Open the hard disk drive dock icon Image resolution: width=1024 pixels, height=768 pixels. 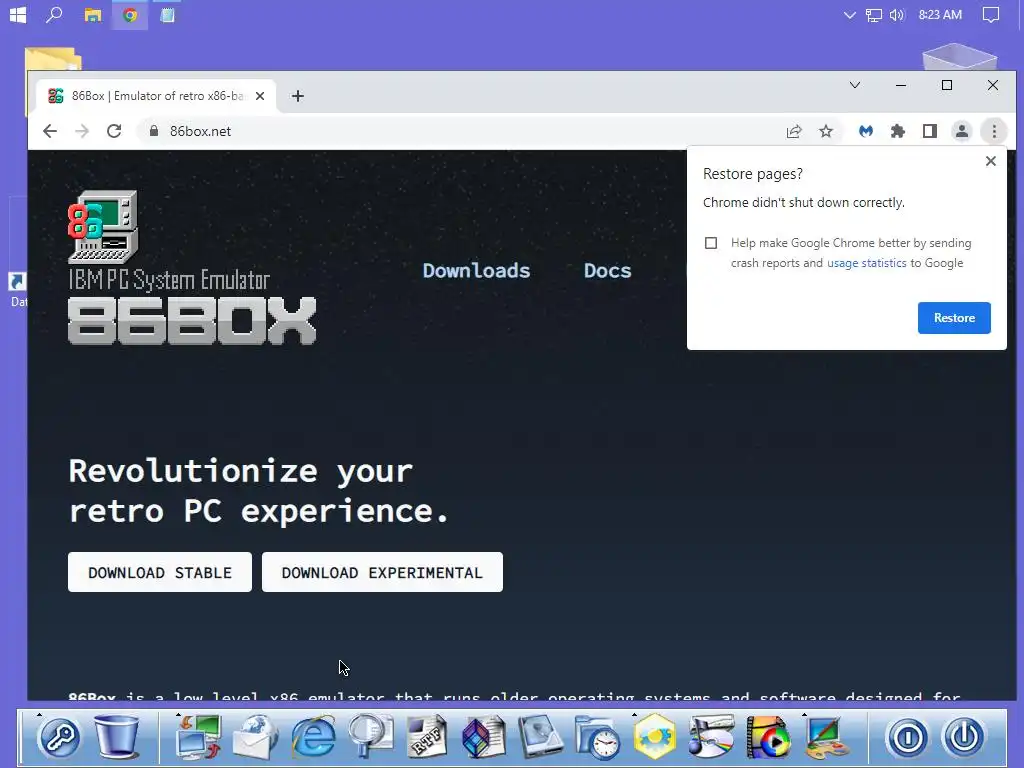point(541,737)
